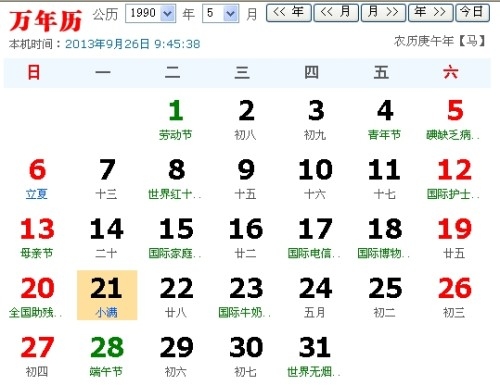
Task: Select May 3 初九
Action: (x=315, y=119)
